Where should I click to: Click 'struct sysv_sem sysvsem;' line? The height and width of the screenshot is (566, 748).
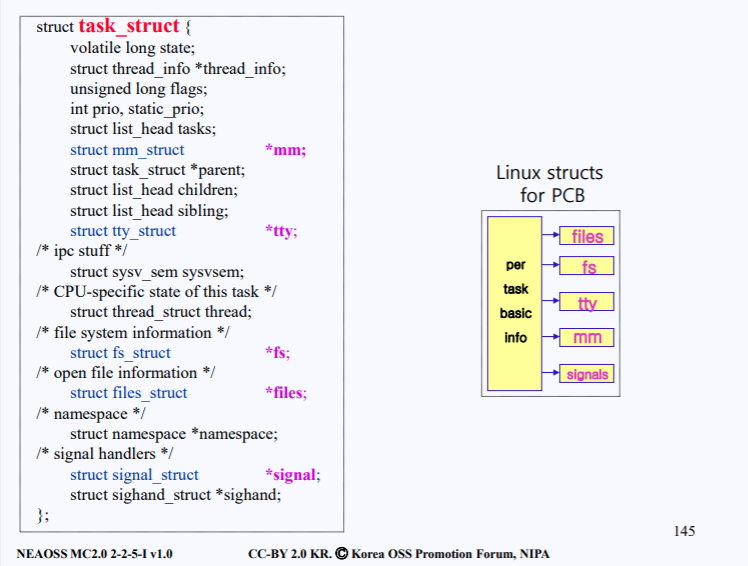[157, 272]
